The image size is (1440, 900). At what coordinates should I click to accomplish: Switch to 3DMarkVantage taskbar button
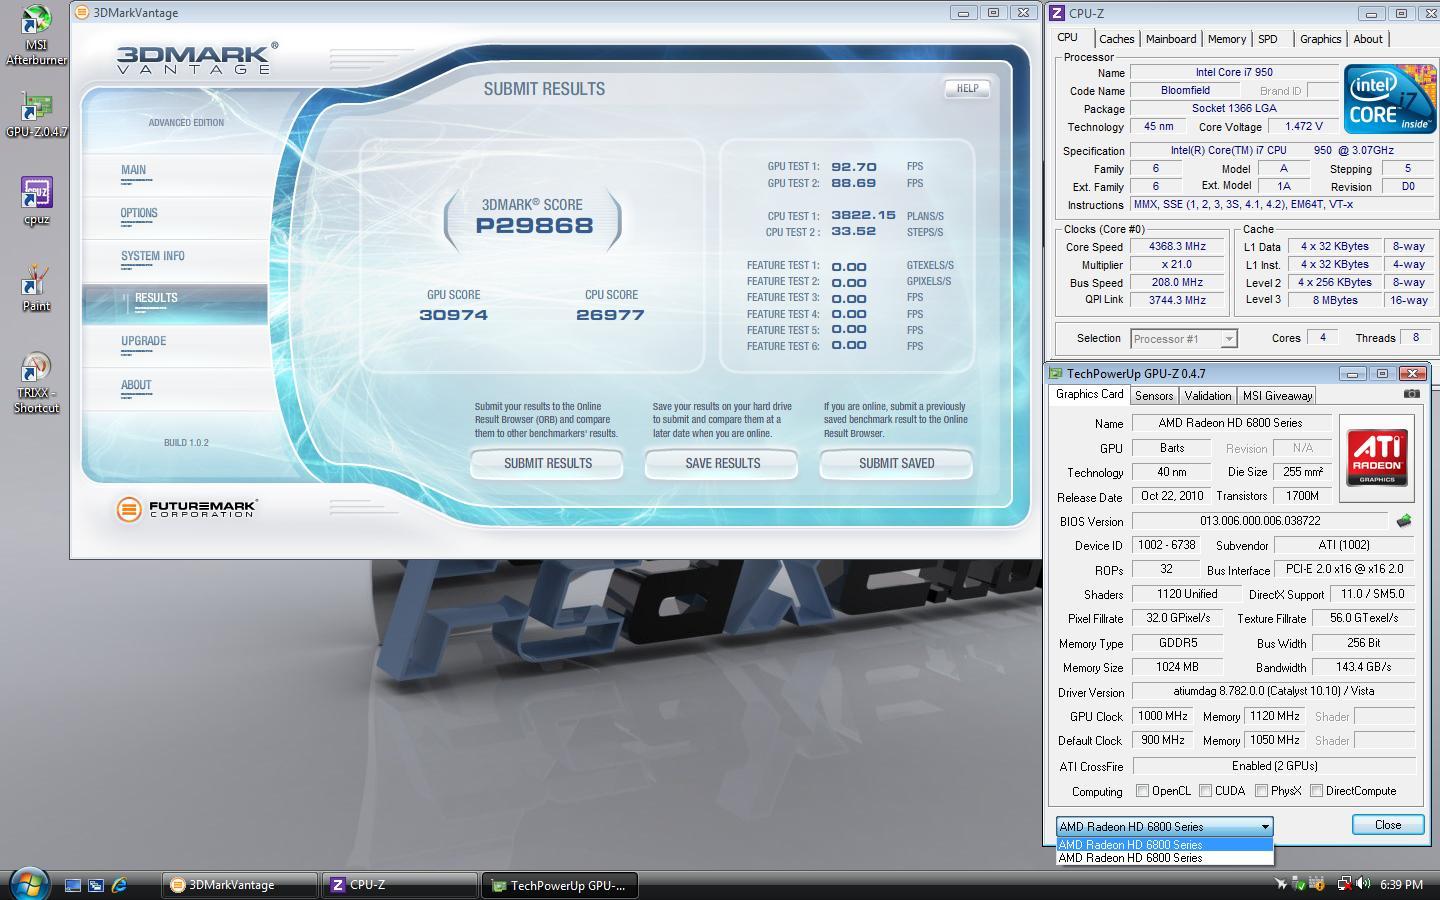(239, 885)
